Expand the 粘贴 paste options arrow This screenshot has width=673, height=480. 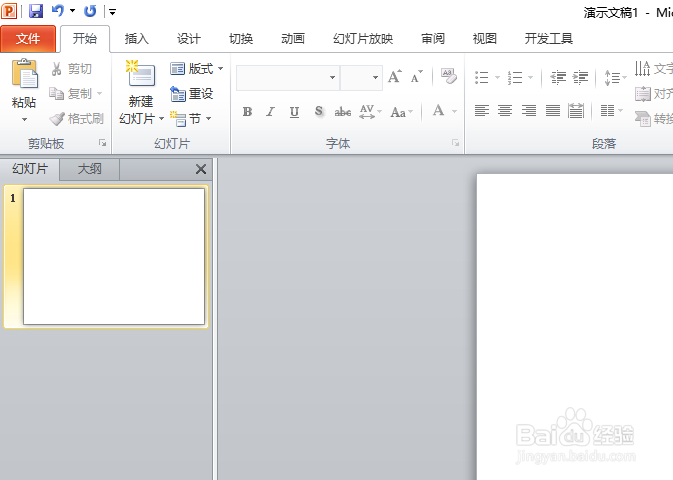pyautogui.click(x=24, y=119)
